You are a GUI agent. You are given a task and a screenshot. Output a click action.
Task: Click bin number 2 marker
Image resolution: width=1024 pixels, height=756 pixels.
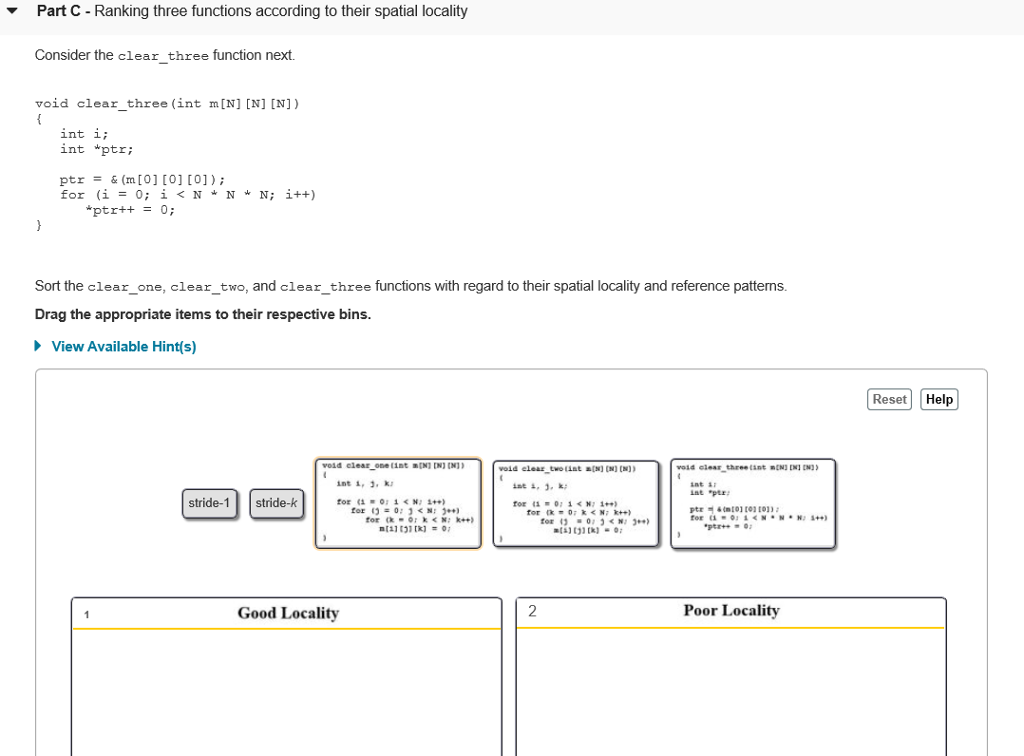click(531, 610)
